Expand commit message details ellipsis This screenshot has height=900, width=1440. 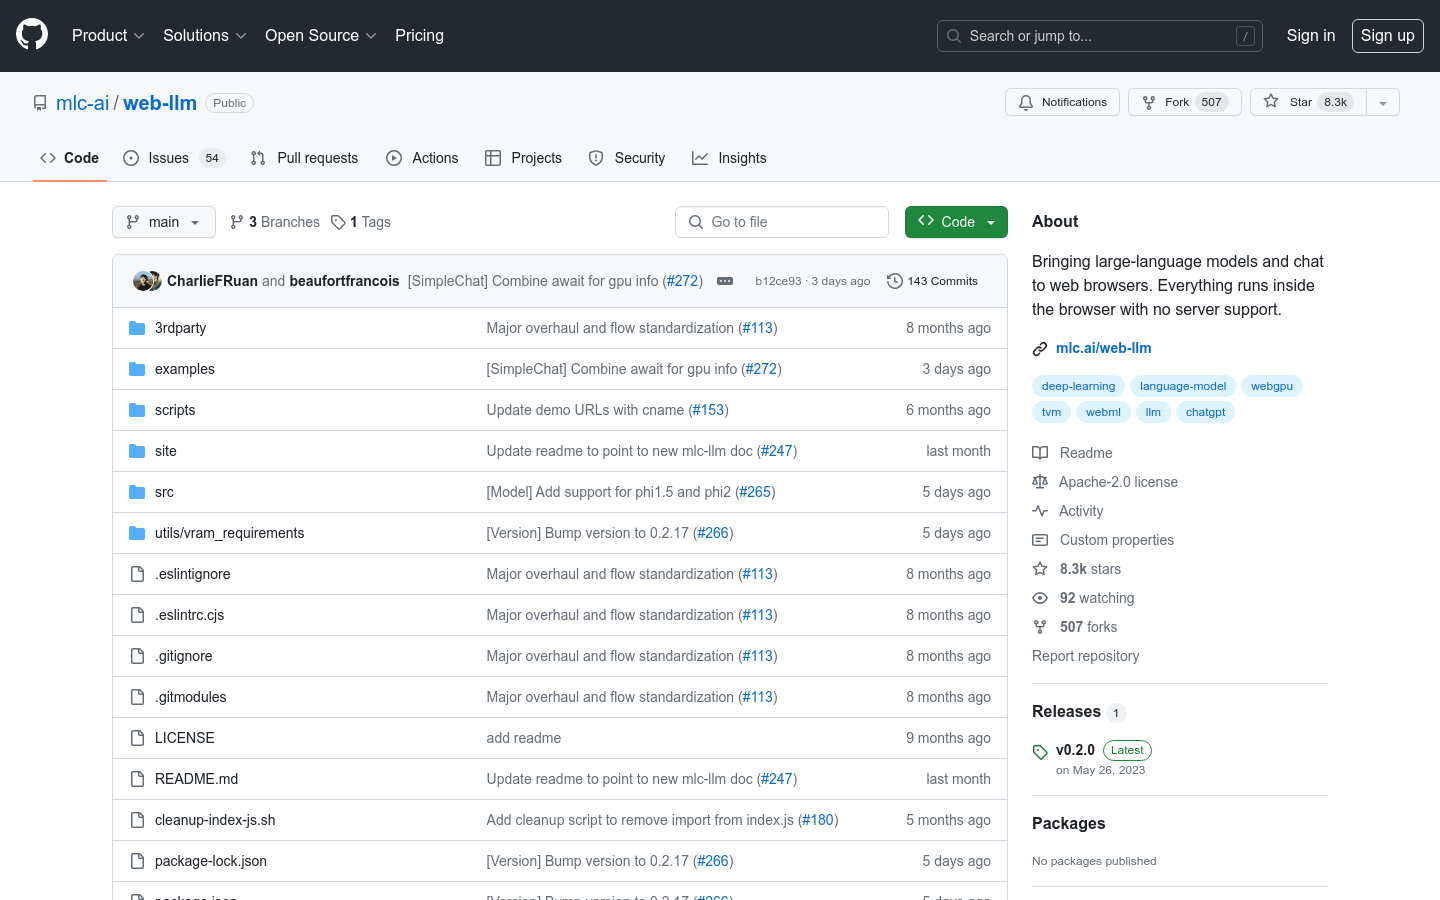click(x=725, y=281)
